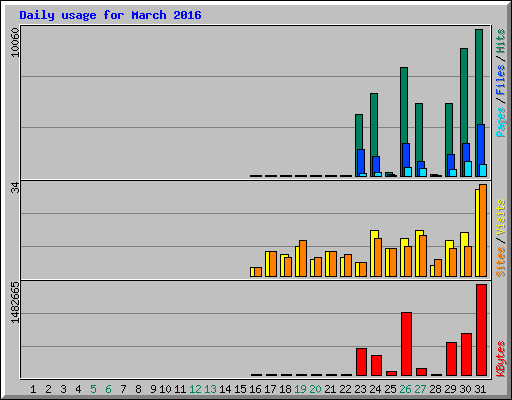Select the red KBytes bar for day 29
The image size is (512, 400).
(x=451, y=359)
